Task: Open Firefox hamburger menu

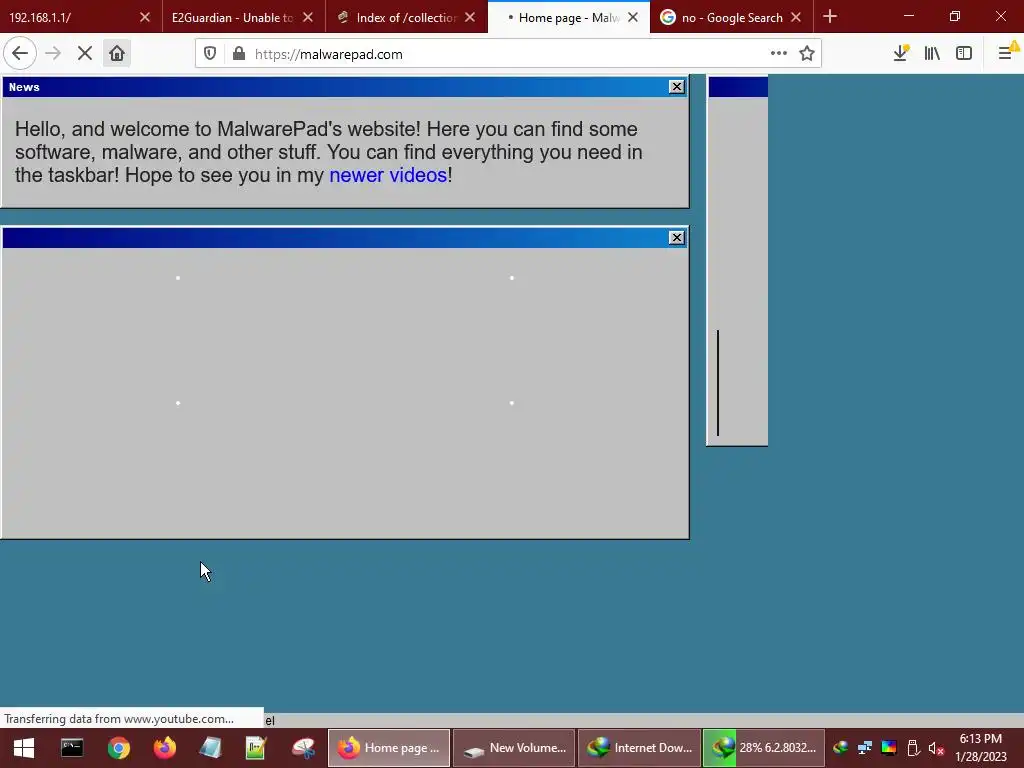Action: (1005, 54)
